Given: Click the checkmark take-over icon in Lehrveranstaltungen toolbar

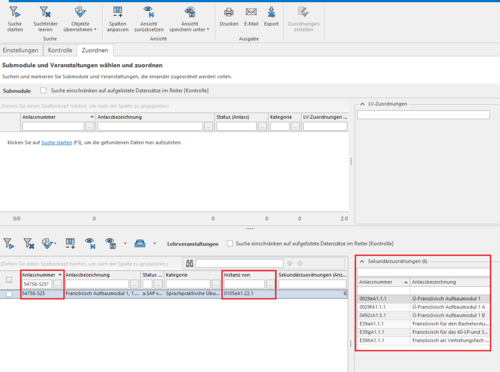Looking at the screenshot, I should coord(48,244).
